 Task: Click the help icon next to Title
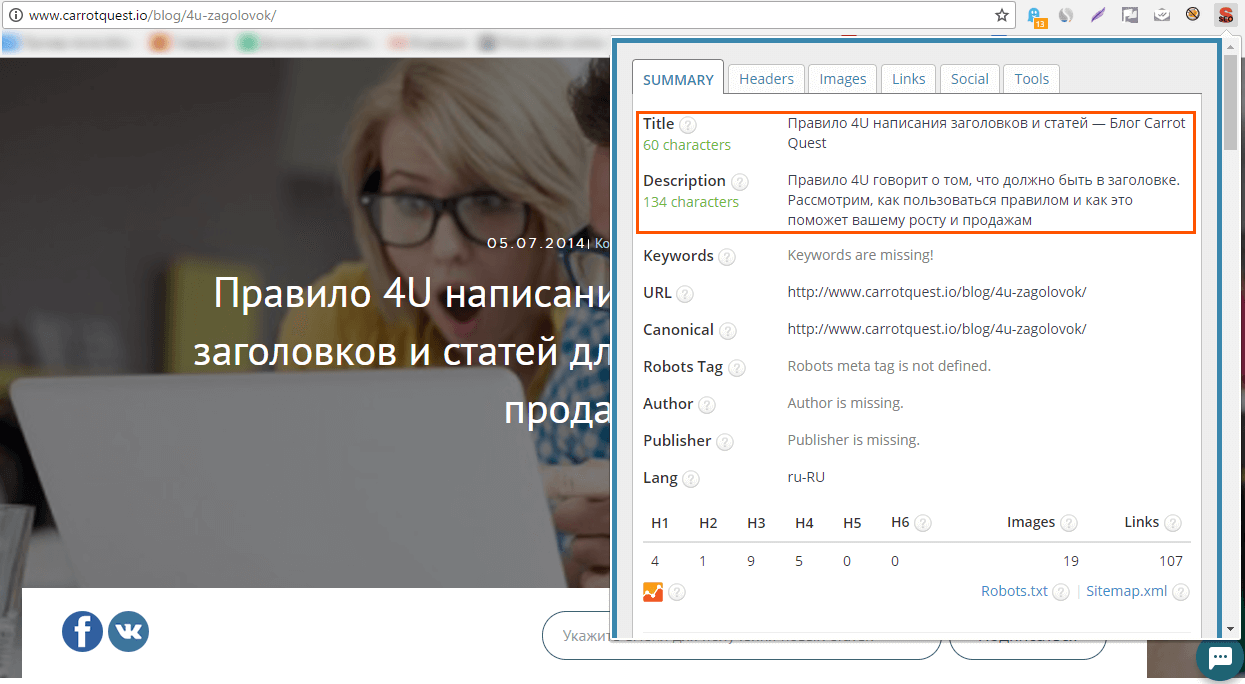click(x=688, y=125)
